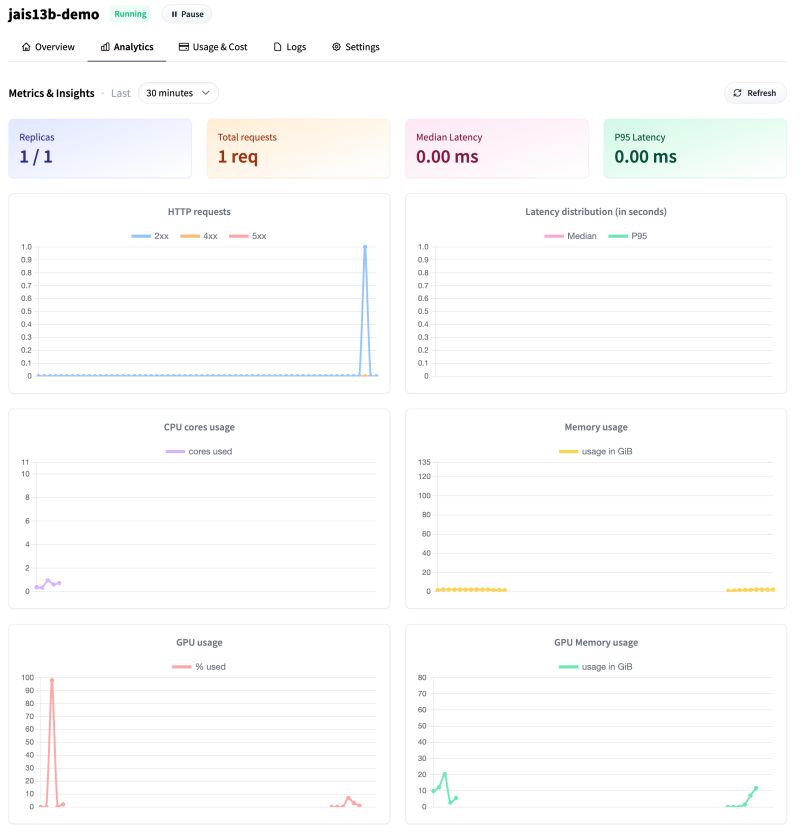Go to the Logs tab
Viewport: 800px width, 833px height.
pyautogui.click(x=290, y=47)
